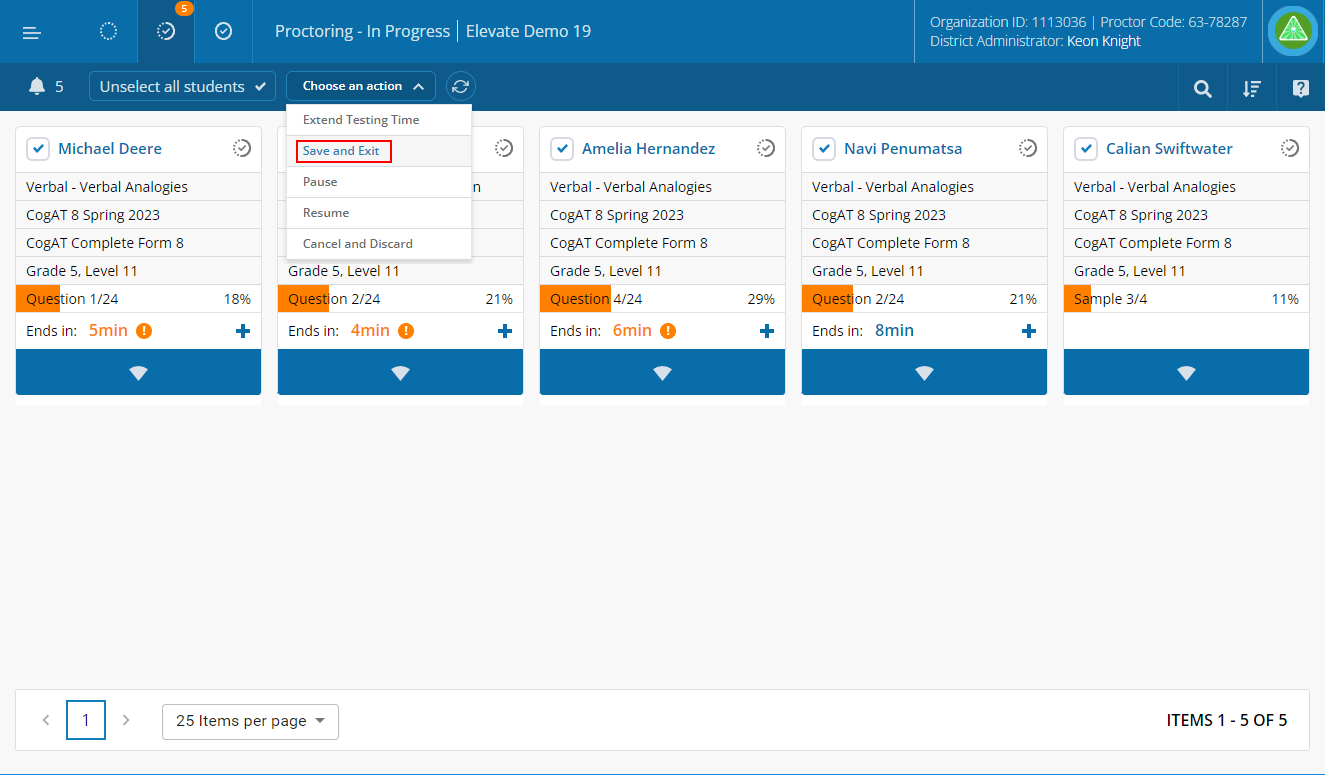Open Amelia Hernandez student link
Viewport: 1325px width, 775px height.
click(649, 149)
